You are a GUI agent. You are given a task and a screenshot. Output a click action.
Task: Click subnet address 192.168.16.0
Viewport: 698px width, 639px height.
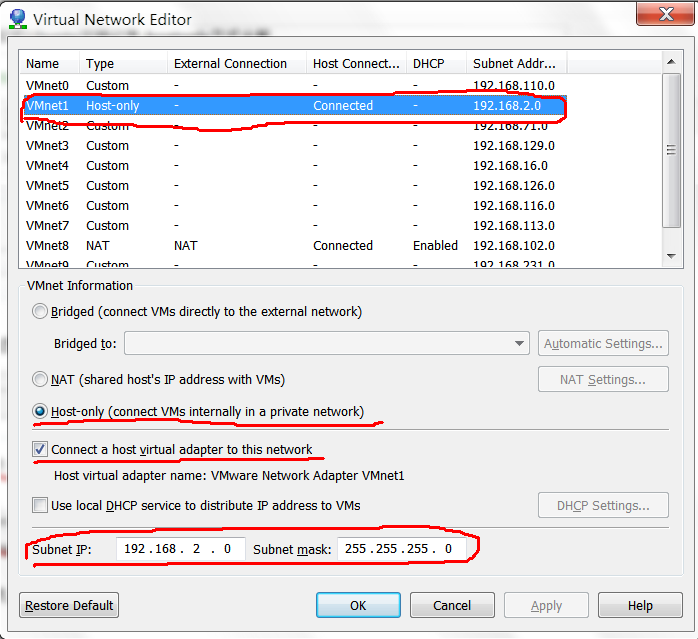[510, 166]
